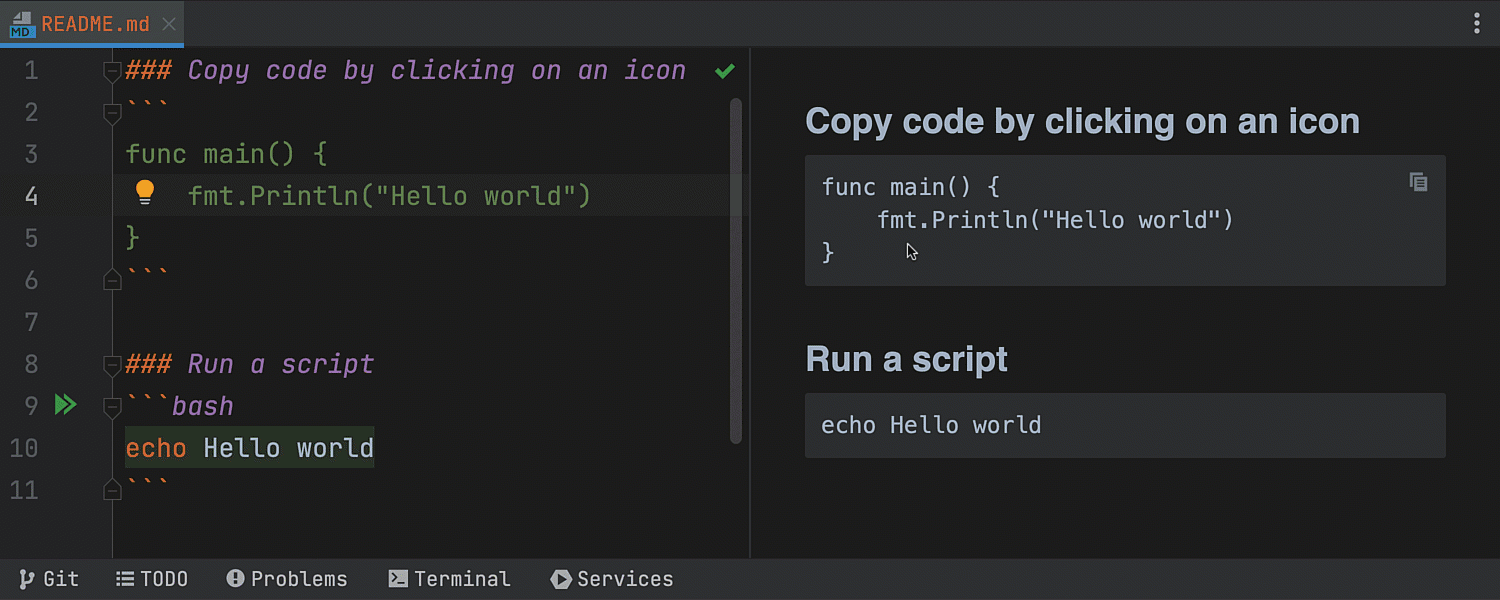This screenshot has height=600, width=1500.
Task: Open the editor tab options three-dot menu
Action: tap(1477, 23)
